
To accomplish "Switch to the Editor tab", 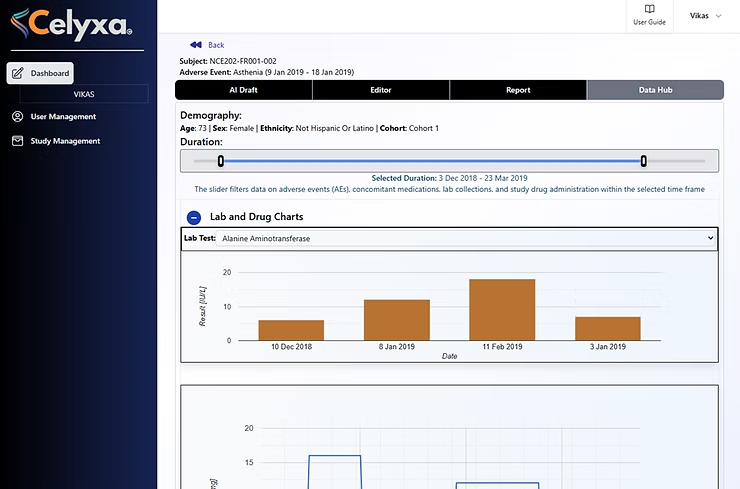I will click(380, 90).
